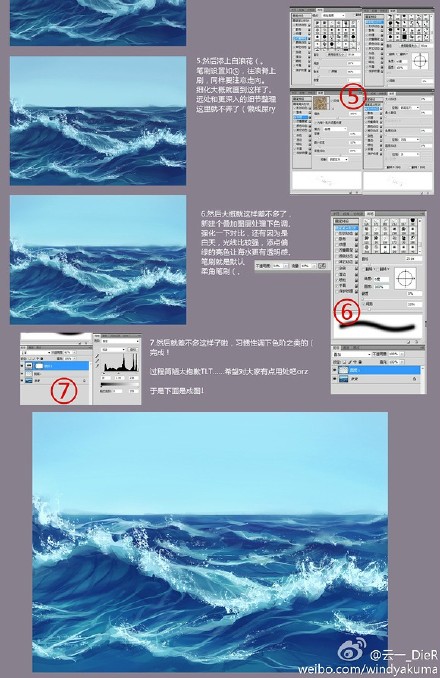
Task: Click the spacing value field in step 6 panel
Action: [414, 304]
